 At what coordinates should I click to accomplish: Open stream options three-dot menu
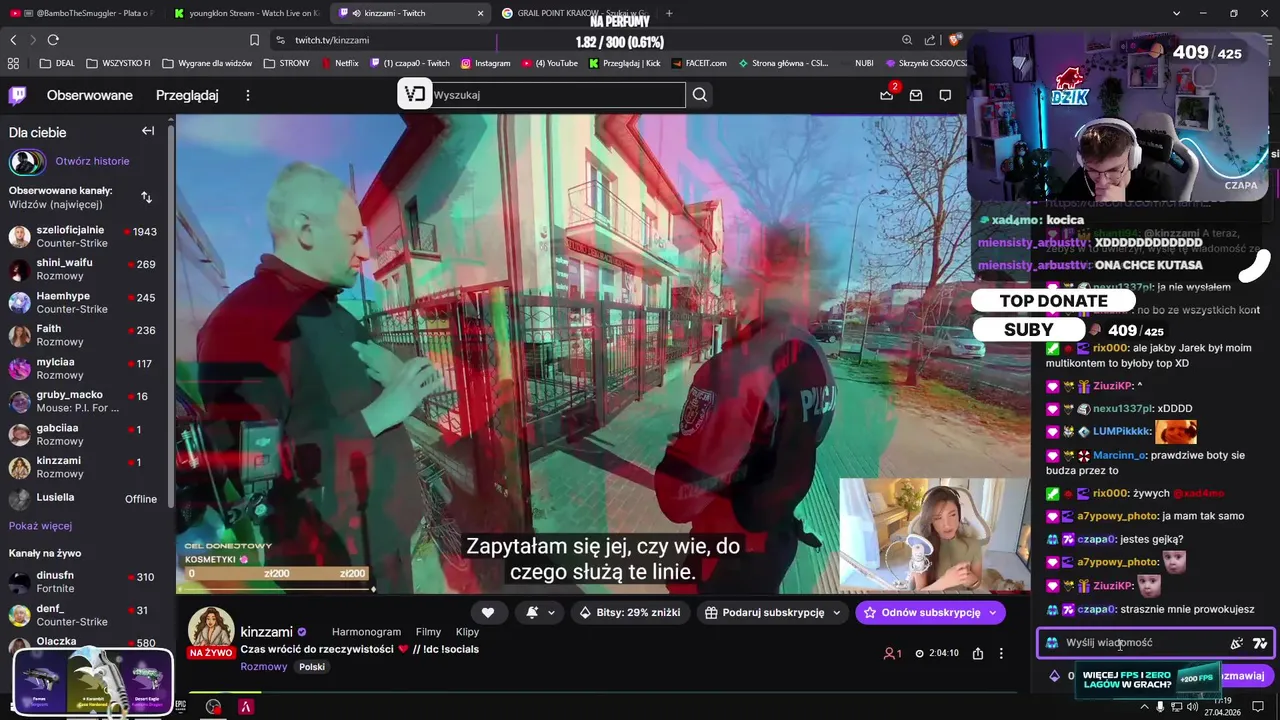pos(1001,653)
